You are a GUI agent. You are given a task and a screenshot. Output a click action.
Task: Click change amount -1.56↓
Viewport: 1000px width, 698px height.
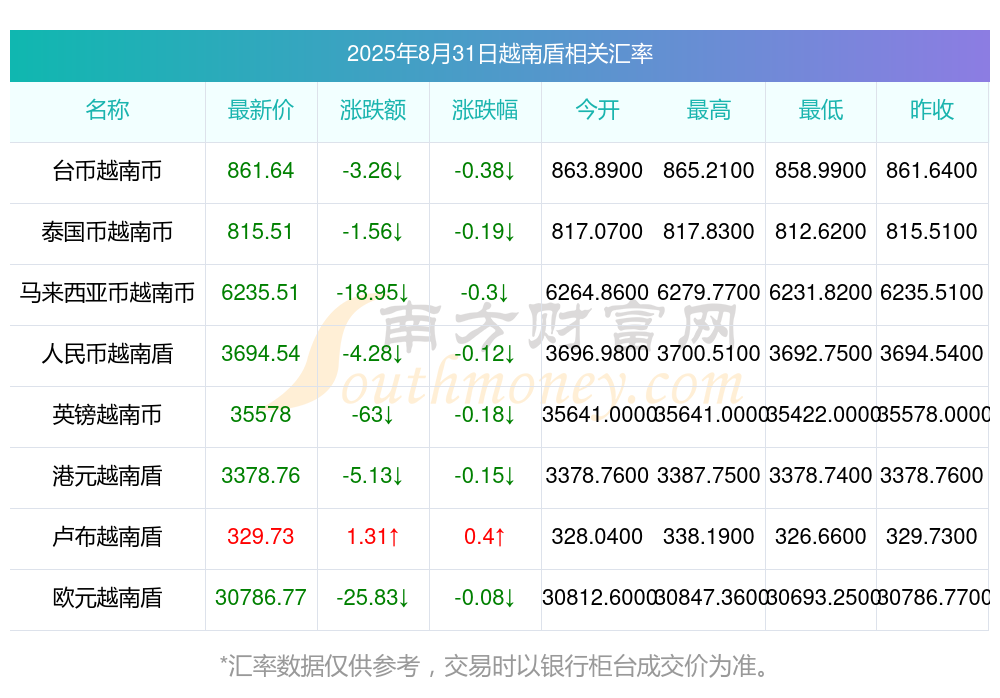(x=372, y=231)
